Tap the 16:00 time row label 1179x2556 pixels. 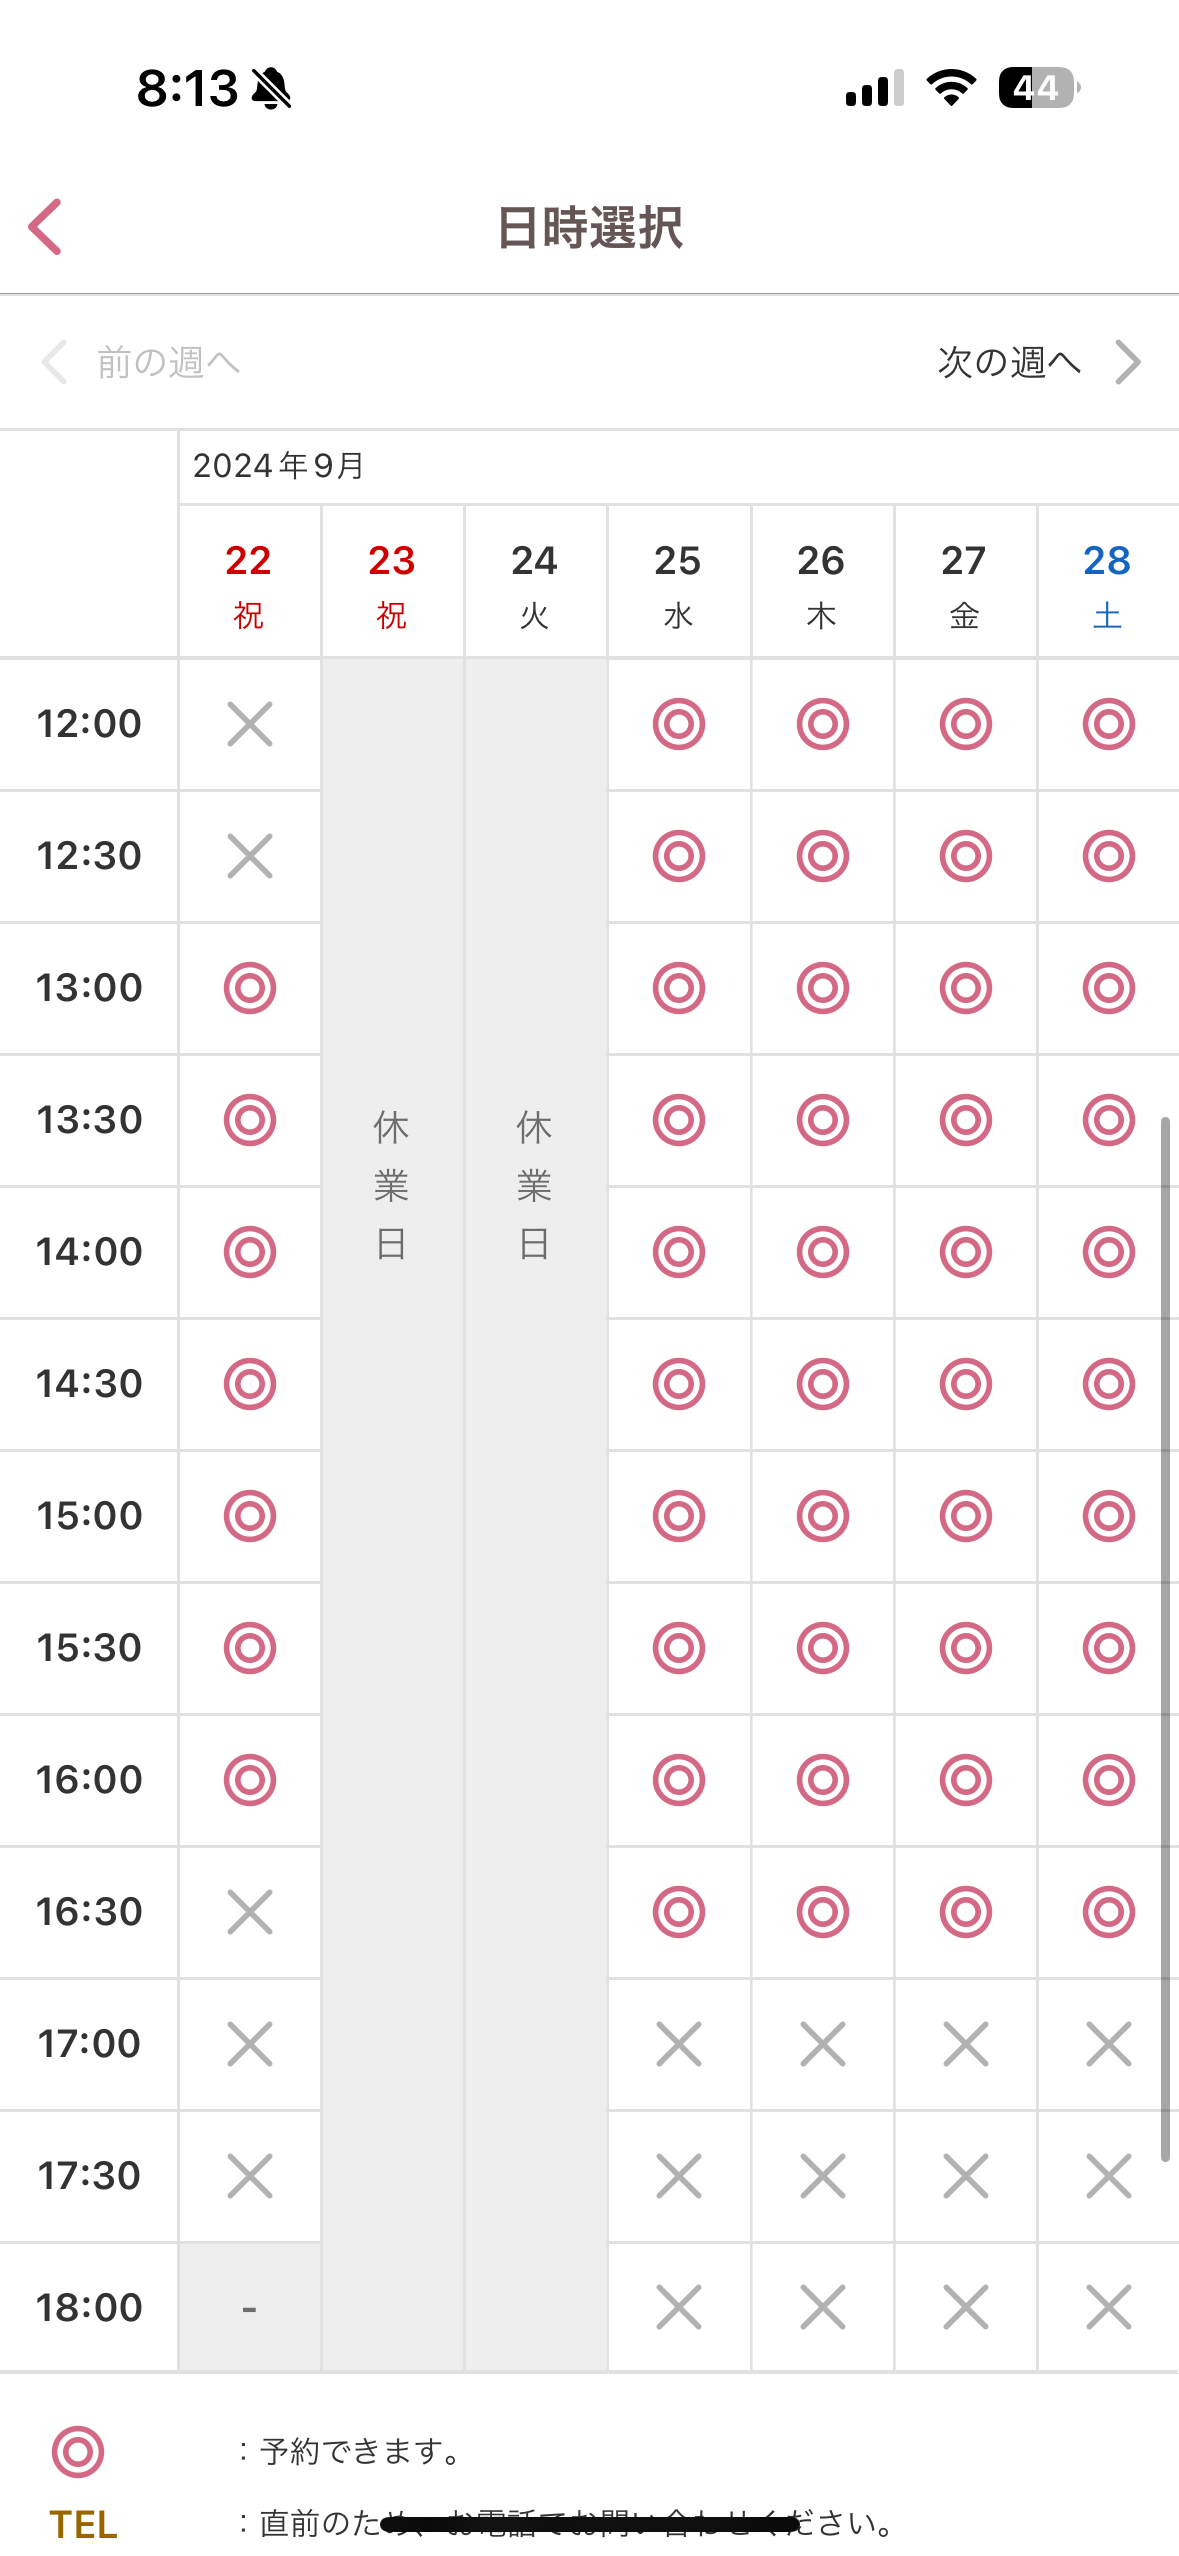[x=89, y=1780]
